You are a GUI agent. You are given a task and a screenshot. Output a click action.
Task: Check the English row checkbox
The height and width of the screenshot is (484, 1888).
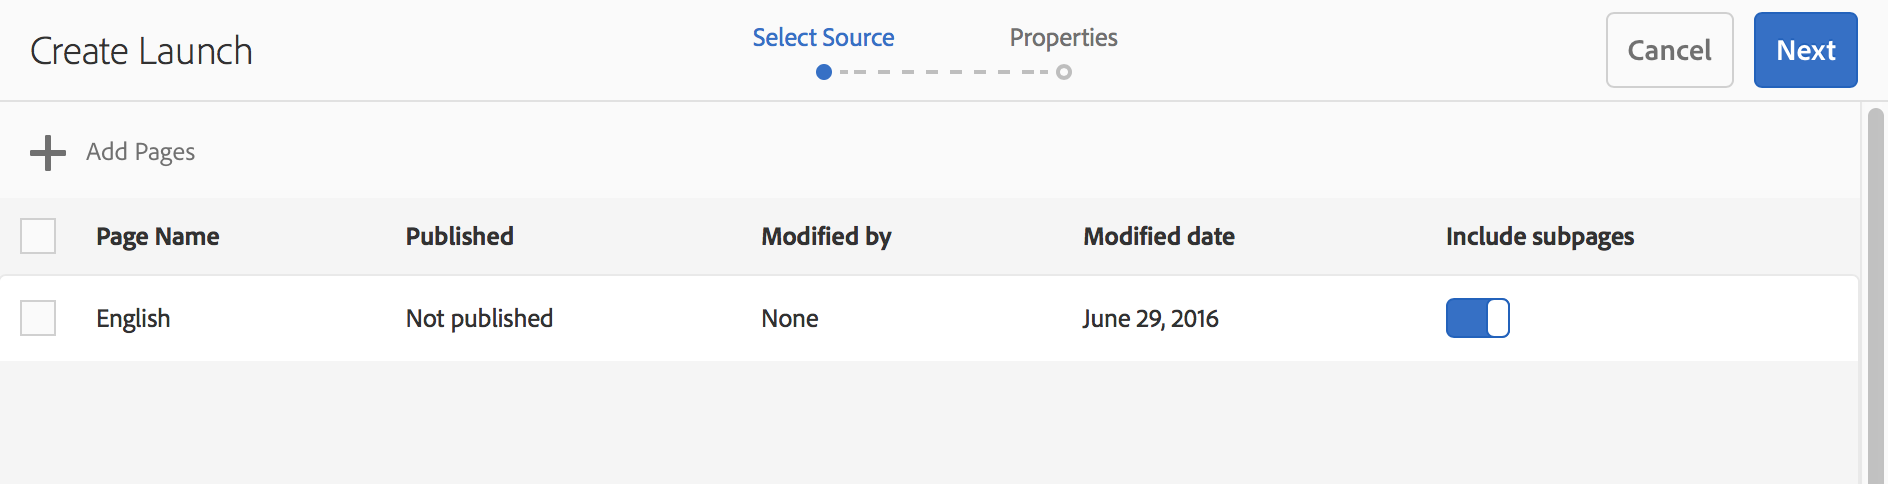coord(38,318)
